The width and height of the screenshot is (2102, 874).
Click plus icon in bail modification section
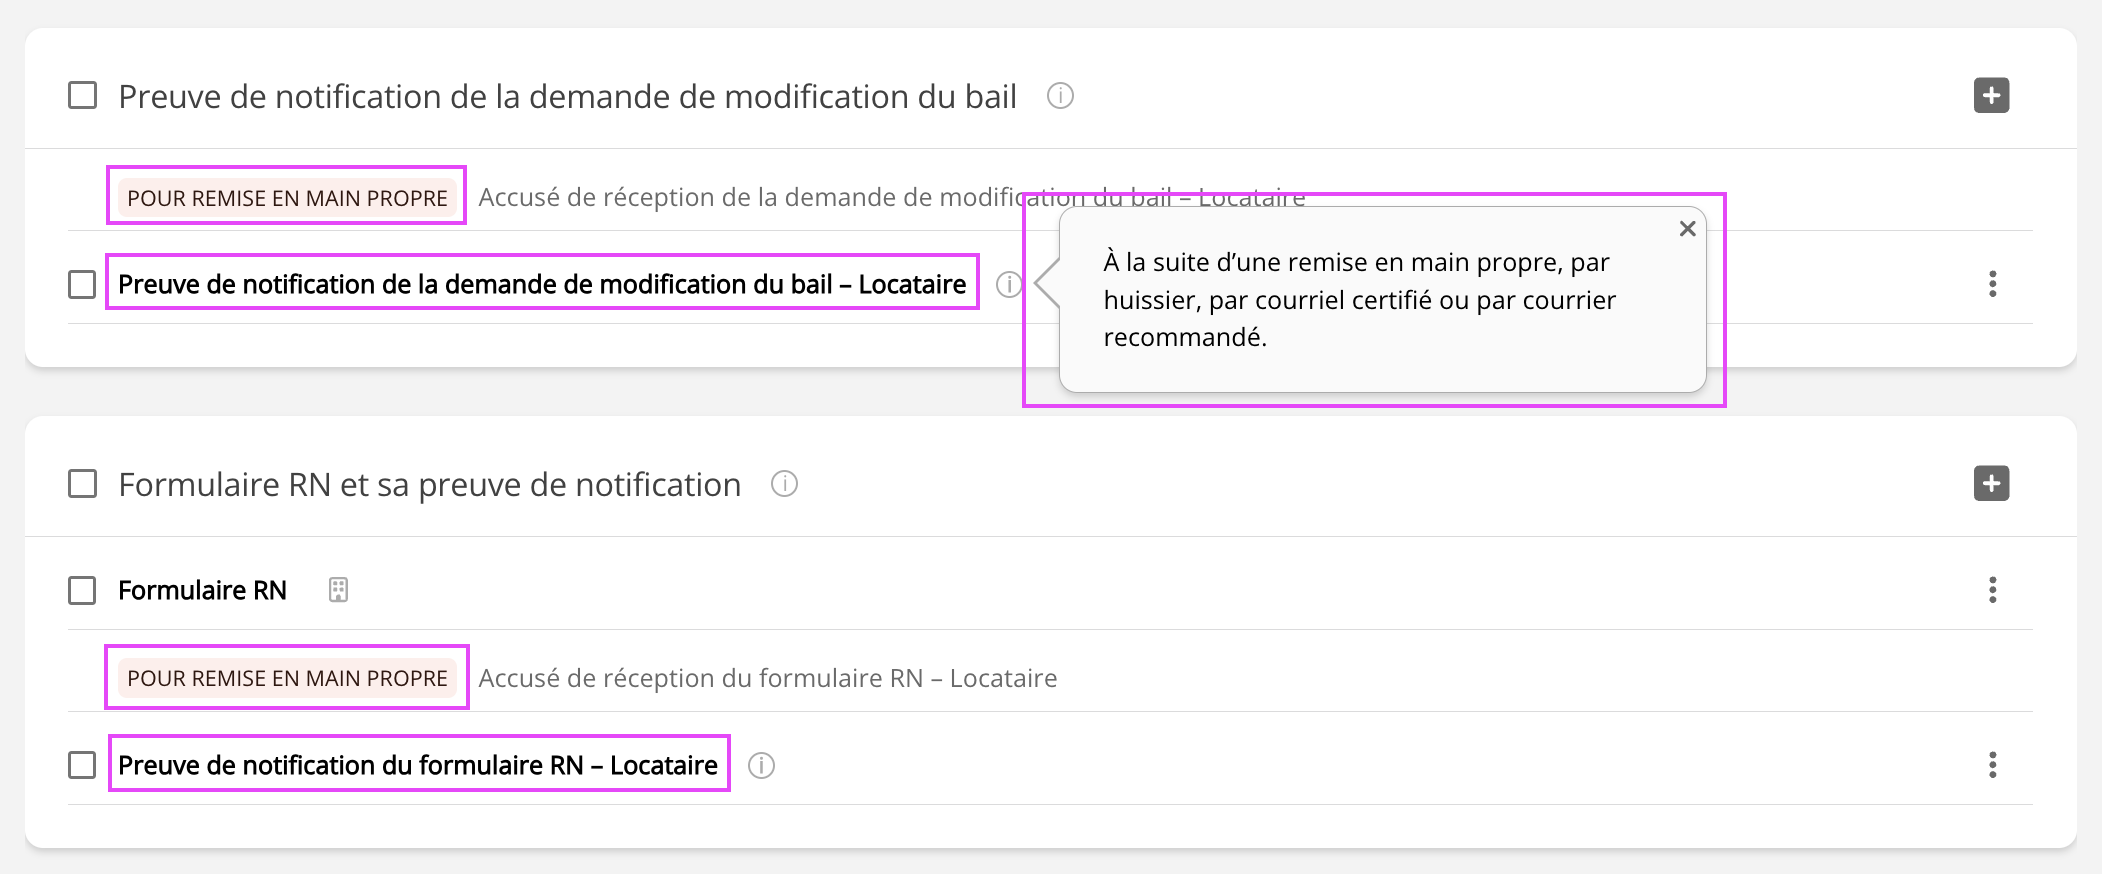click(1991, 96)
